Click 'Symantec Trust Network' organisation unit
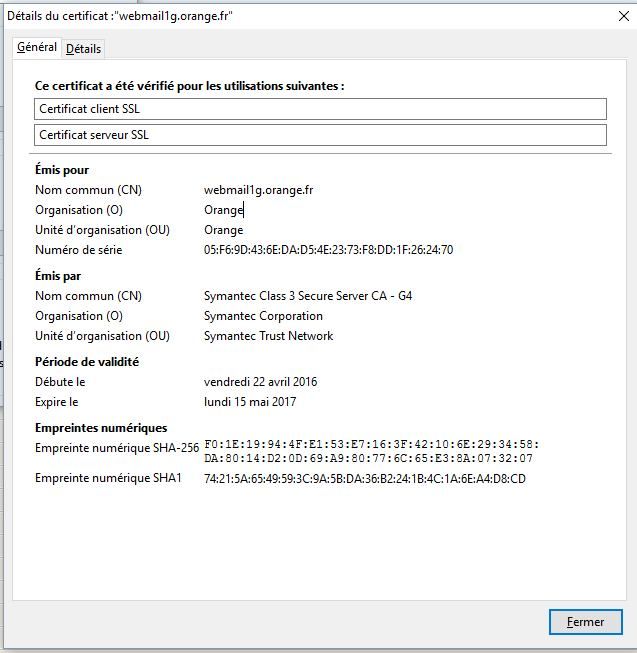The image size is (637, 653). coord(269,336)
